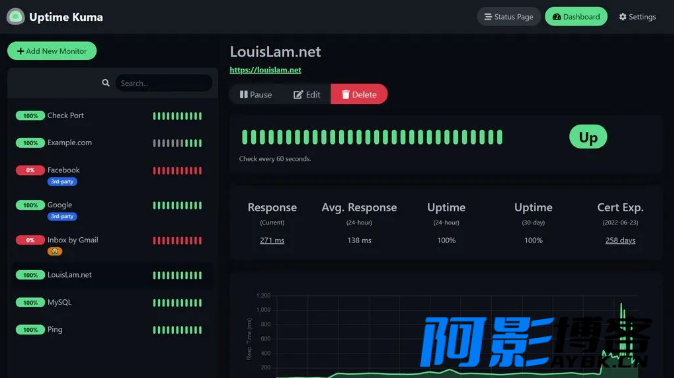Click the search magnifier icon
Image resolution: width=674 pixels, height=378 pixels.
coord(106,83)
